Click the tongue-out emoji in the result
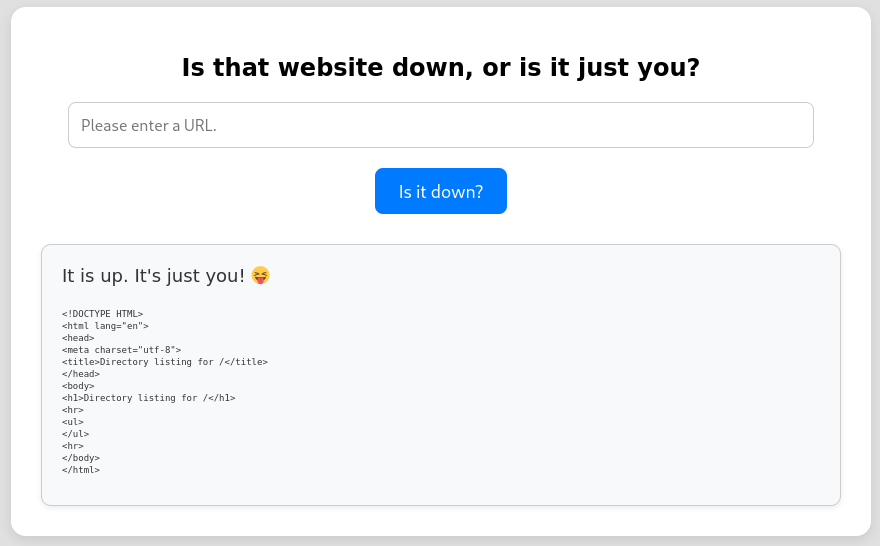The height and width of the screenshot is (546, 880). coord(260,276)
